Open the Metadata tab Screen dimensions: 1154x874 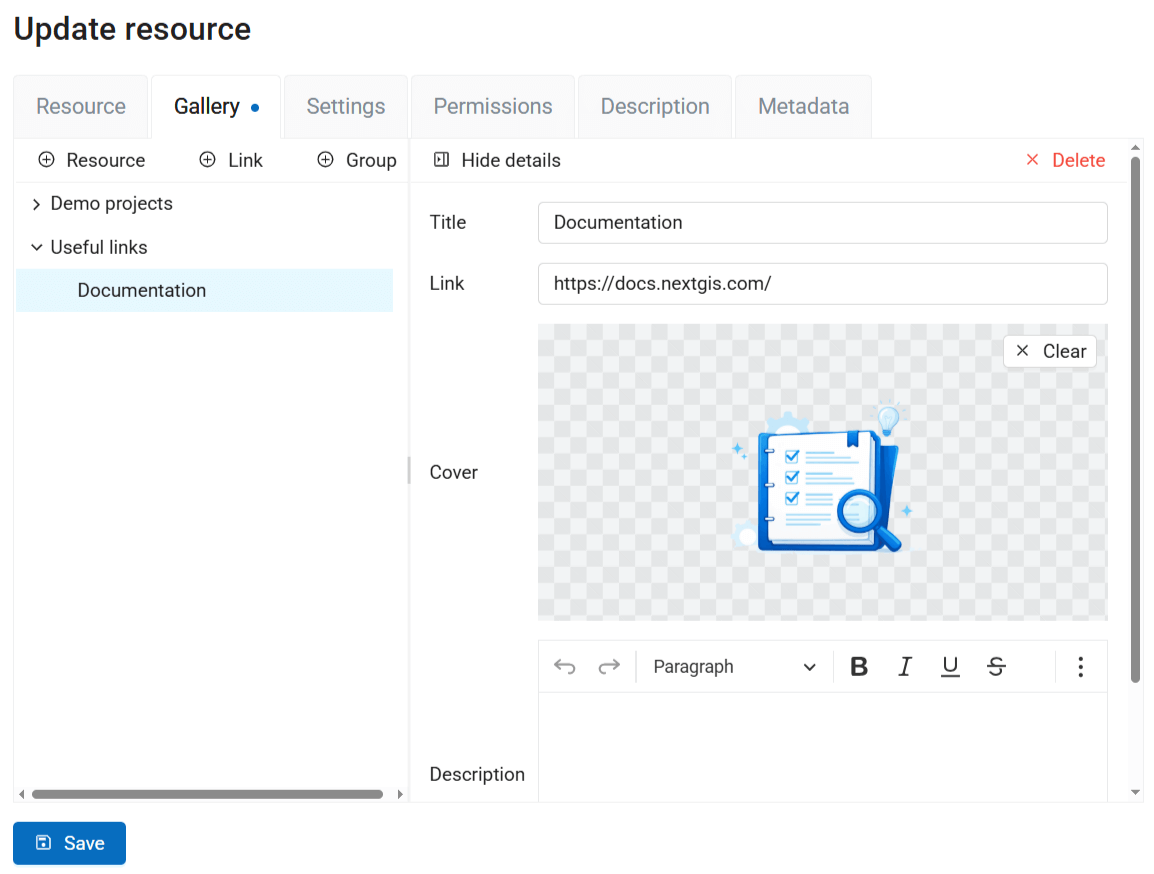click(x=803, y=107)
